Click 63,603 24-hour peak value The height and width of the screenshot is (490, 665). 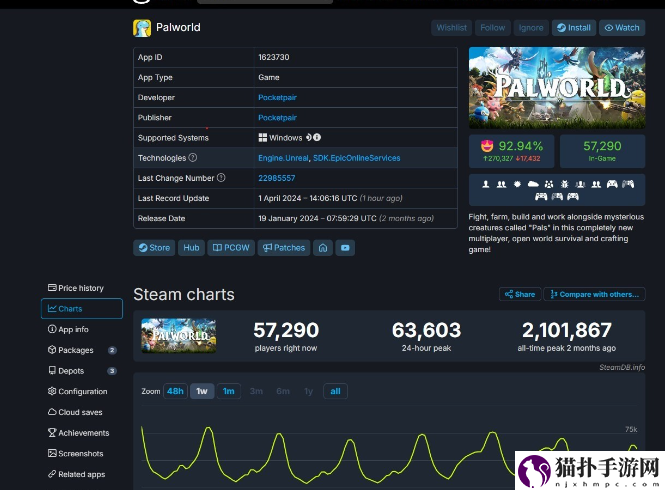click(x=426, y=330)
